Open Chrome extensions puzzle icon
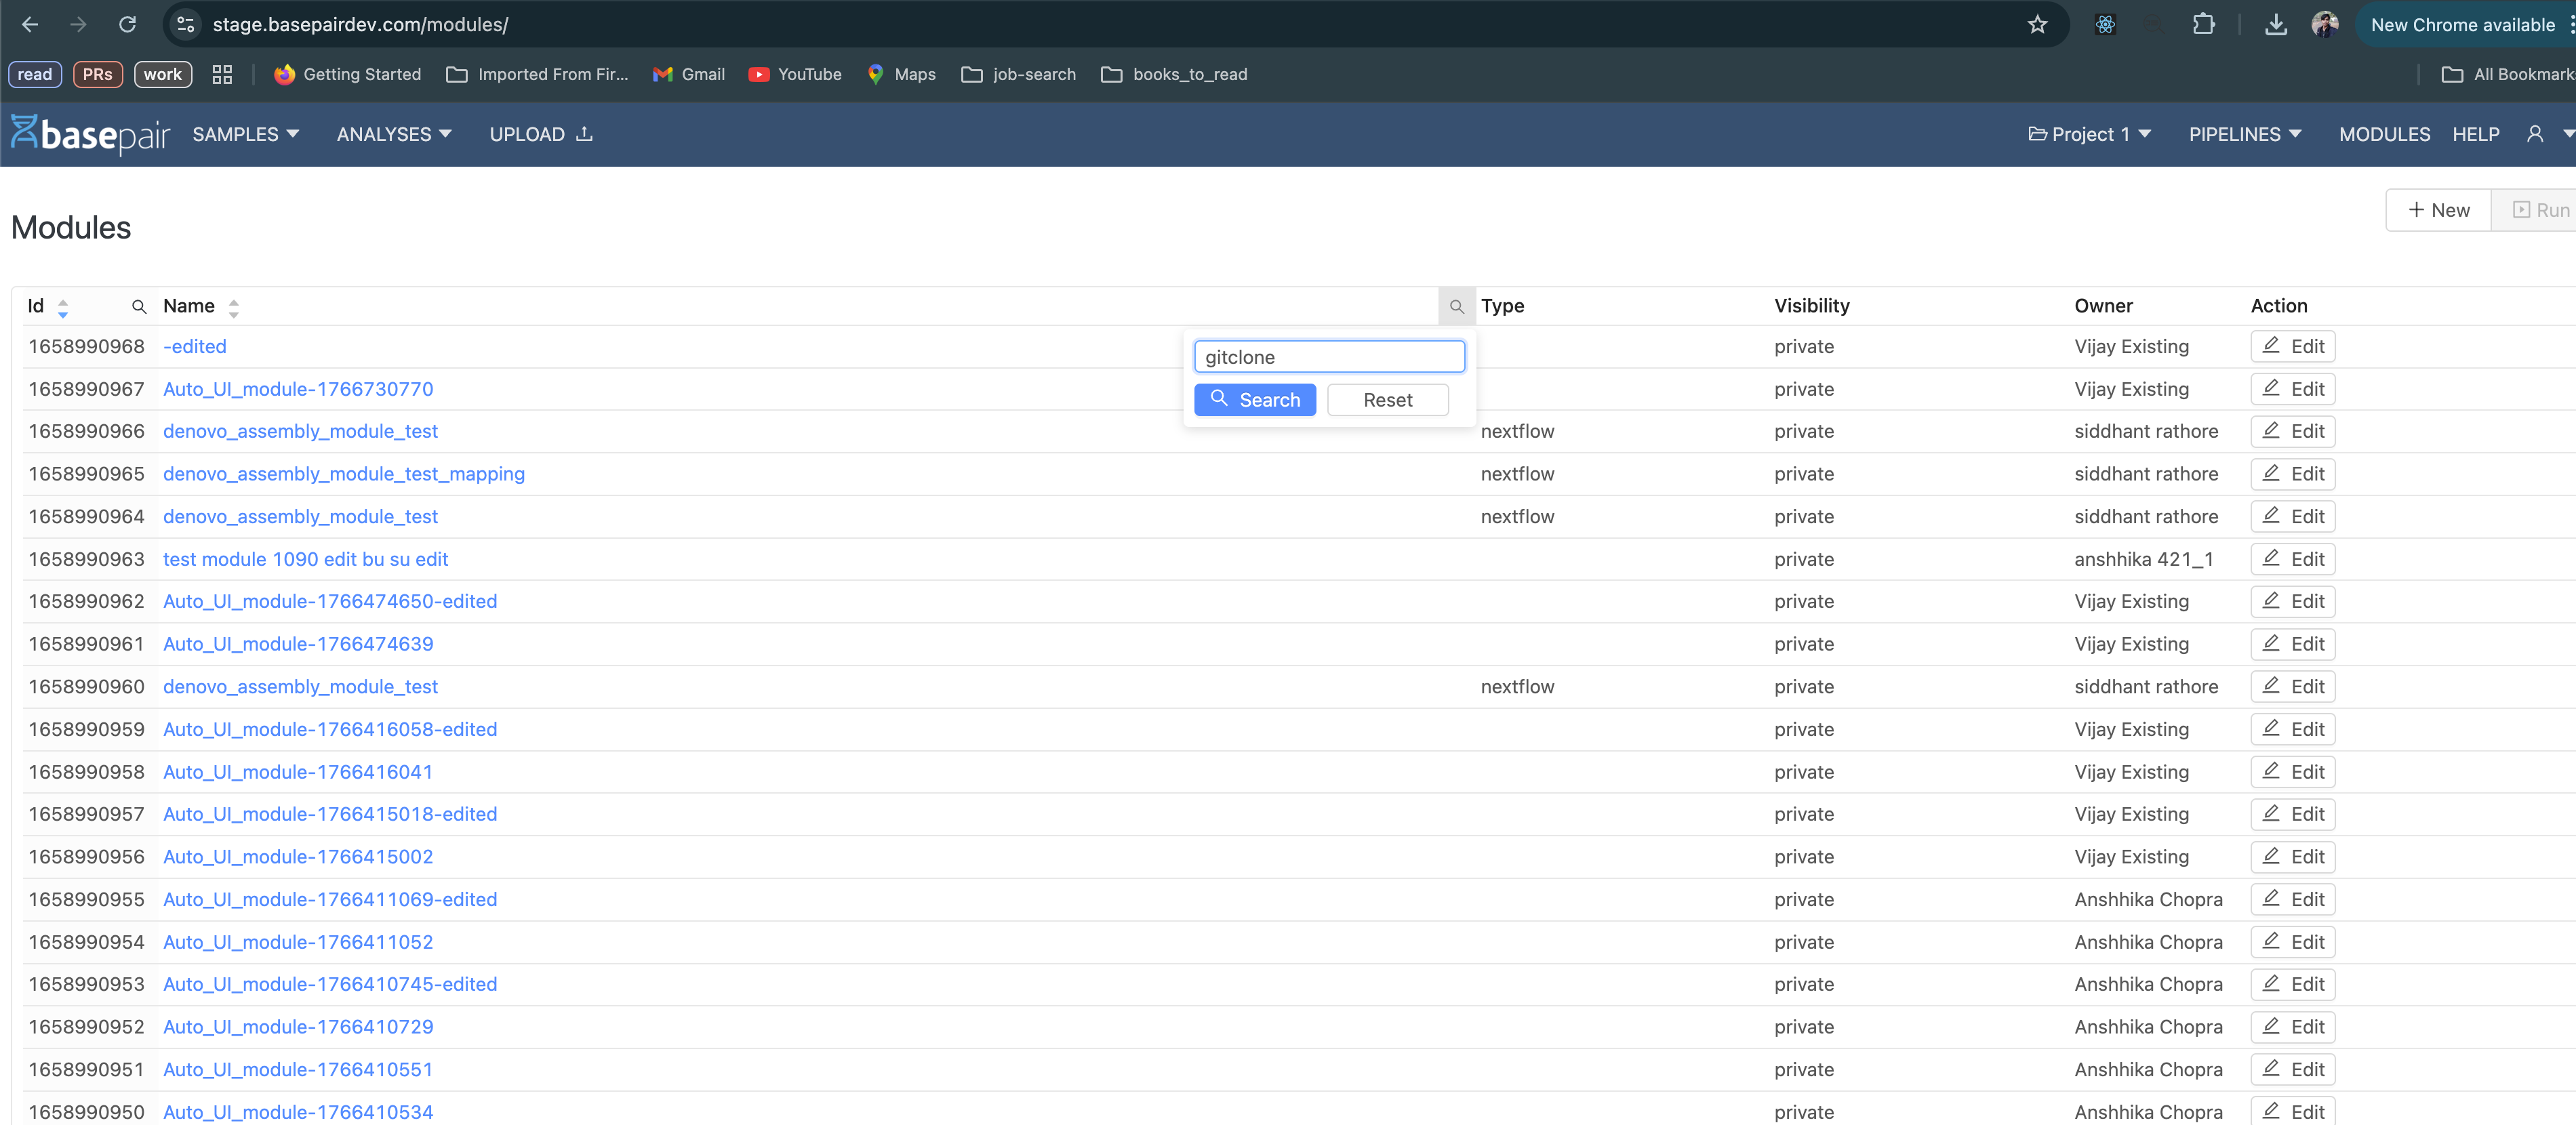This screenshot has height=1125, width=2576. coord(2203,24)
